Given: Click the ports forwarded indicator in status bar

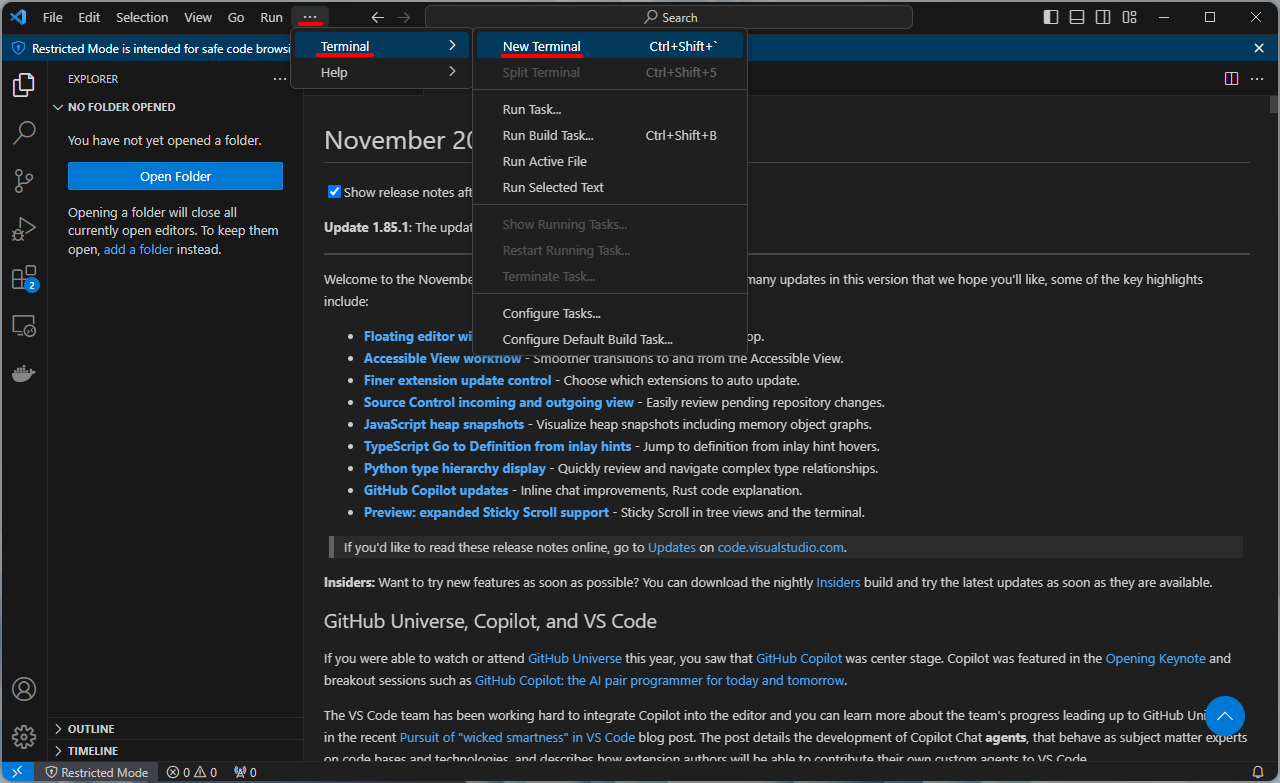Looking at the screenshot, I should tap(245, 772).
